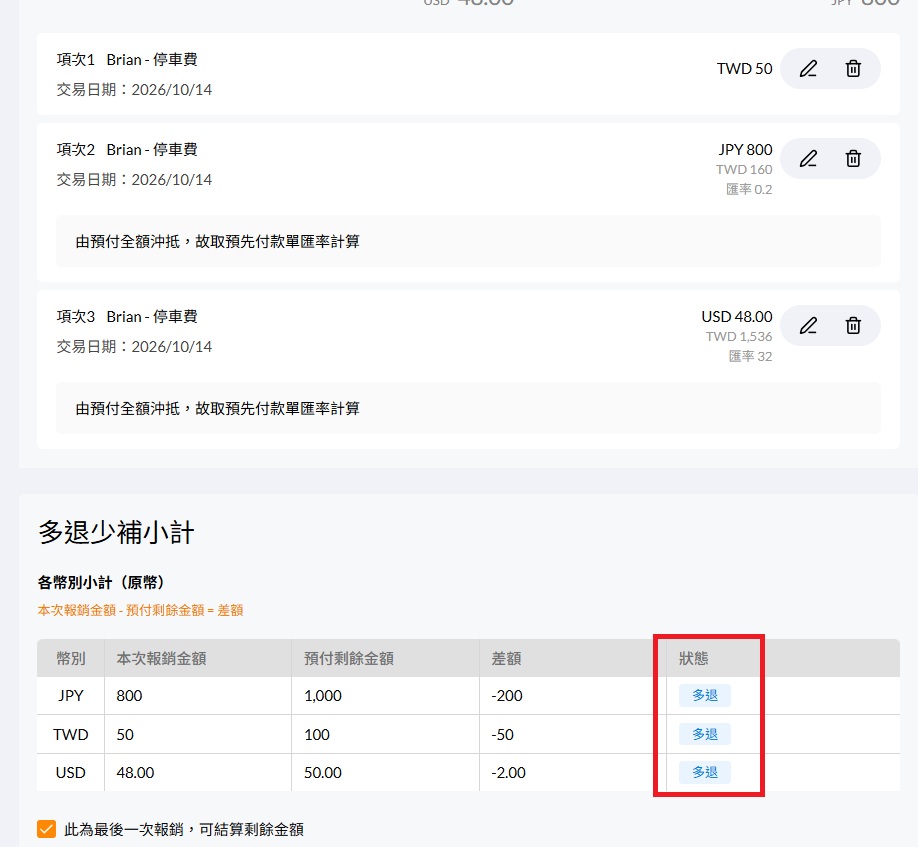Image resolution: width=918 pixels, height=847 pixels.
Task: Select the USD 48.00 amount in item 3
Action: 737,317
